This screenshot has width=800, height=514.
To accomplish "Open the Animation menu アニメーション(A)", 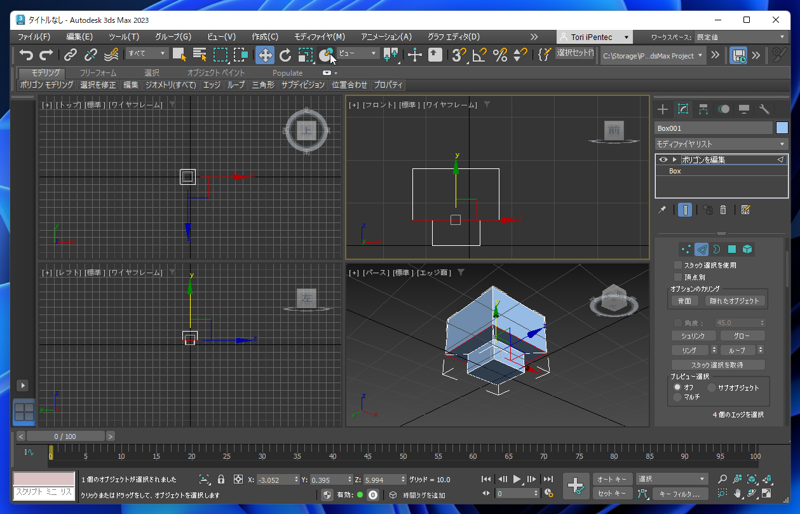I will pos(386,37).
